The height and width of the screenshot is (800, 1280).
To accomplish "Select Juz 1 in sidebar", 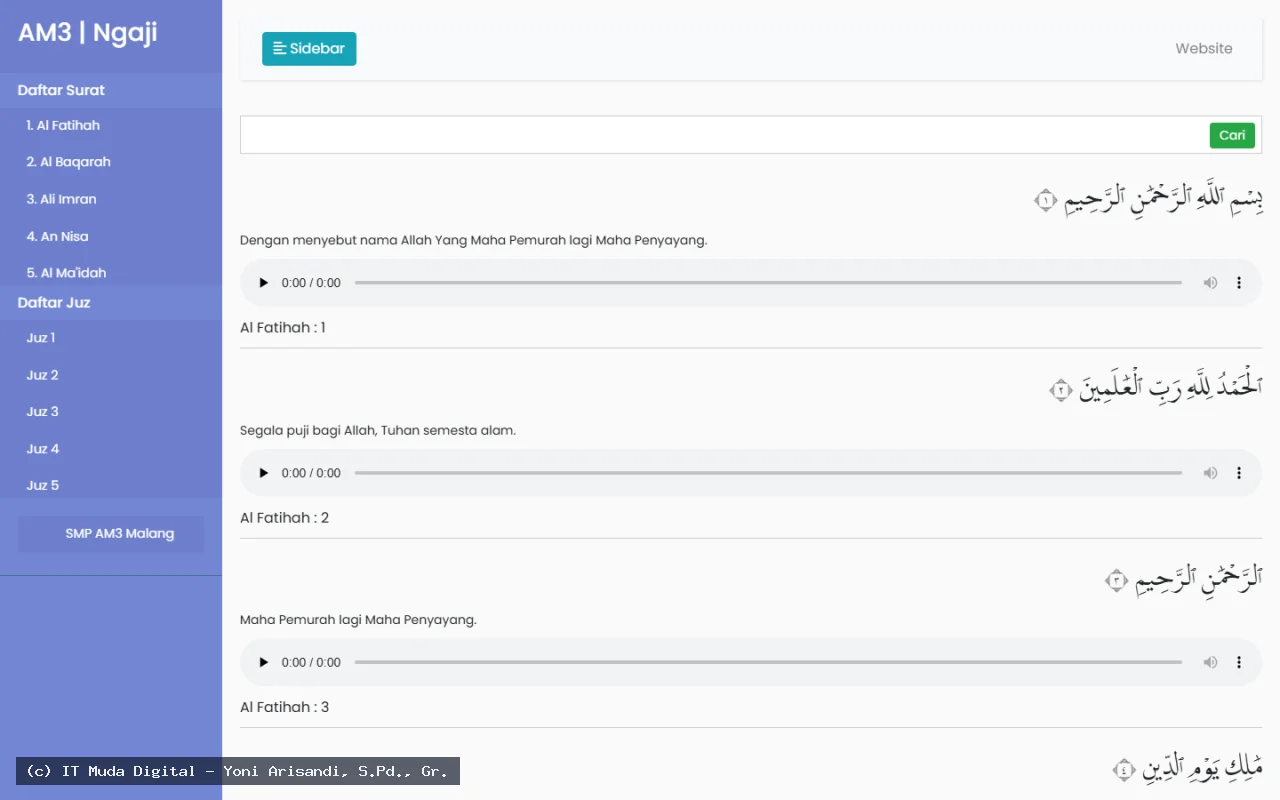I will pyautogui.click(x=41, y=338).
